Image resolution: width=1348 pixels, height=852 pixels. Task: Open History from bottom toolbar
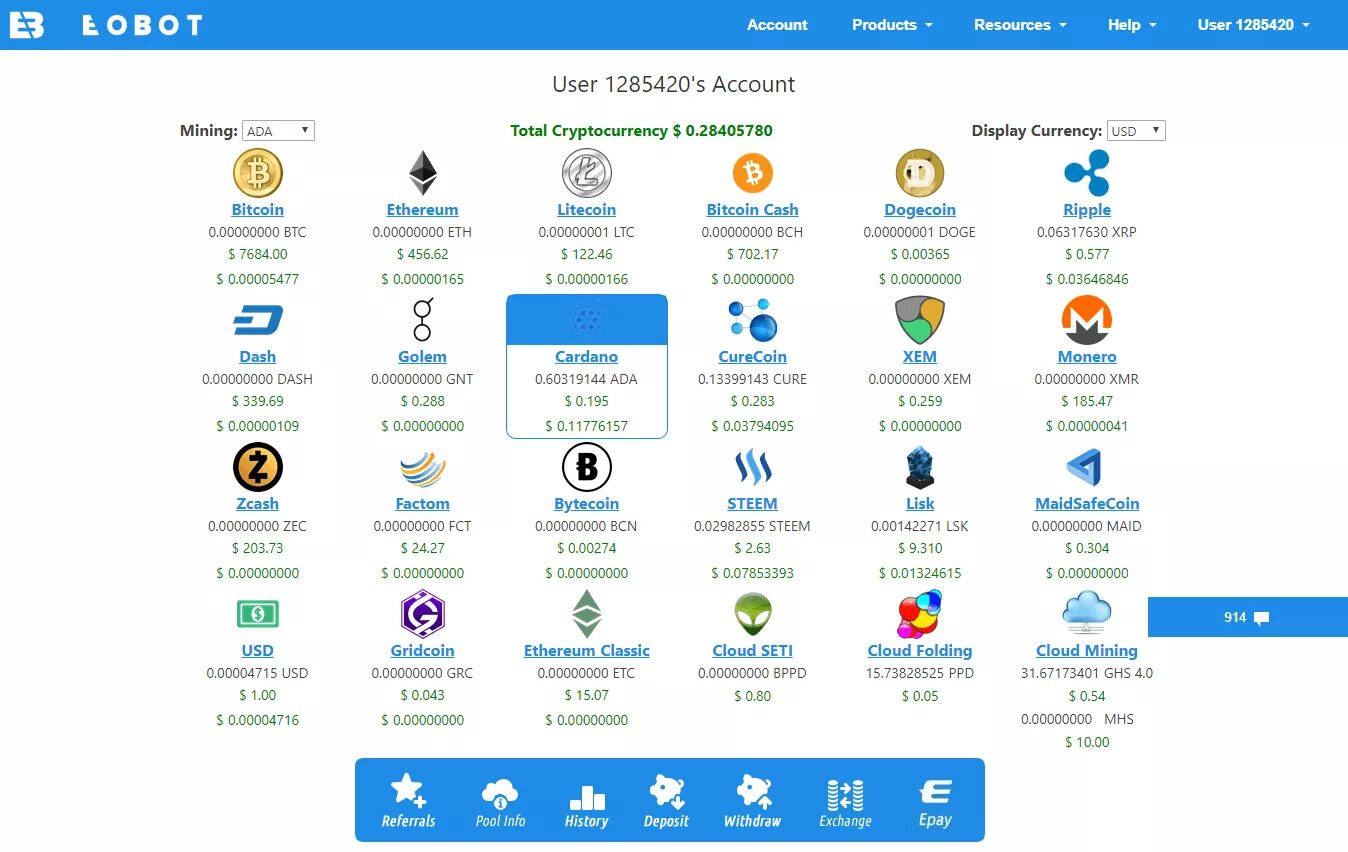(x=586, y=808)
